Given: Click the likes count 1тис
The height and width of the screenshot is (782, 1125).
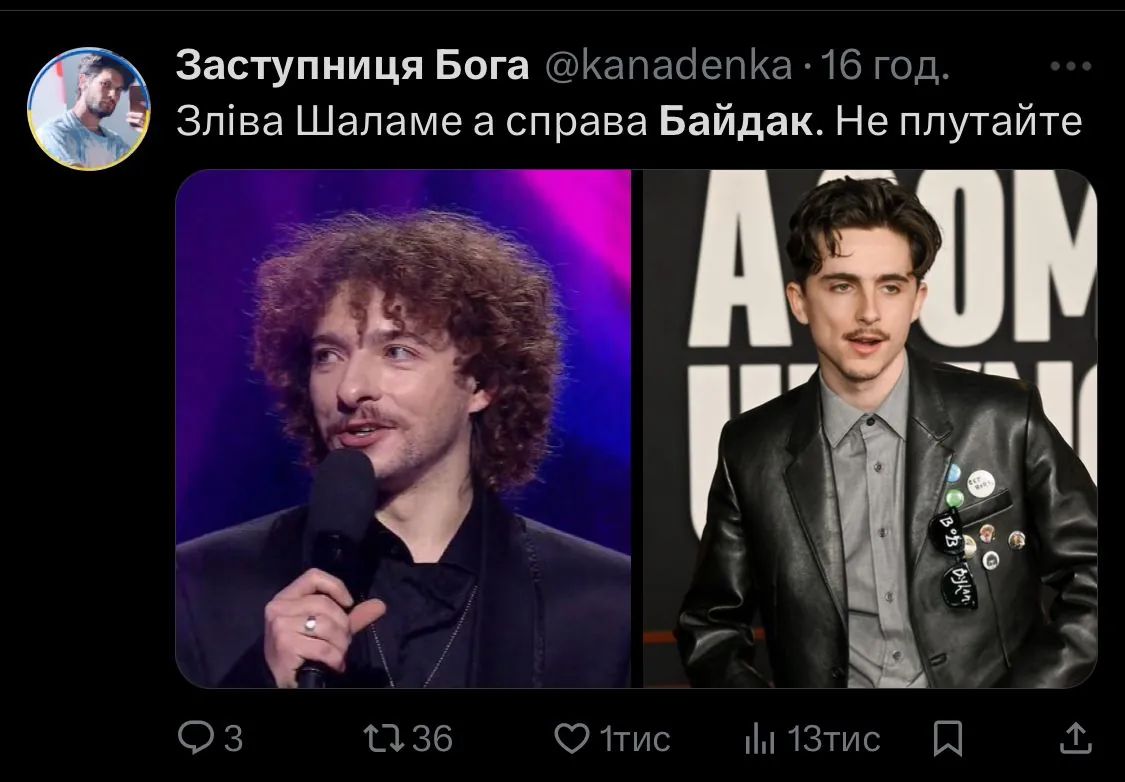Looking at the screenshot, I should 635,738.
